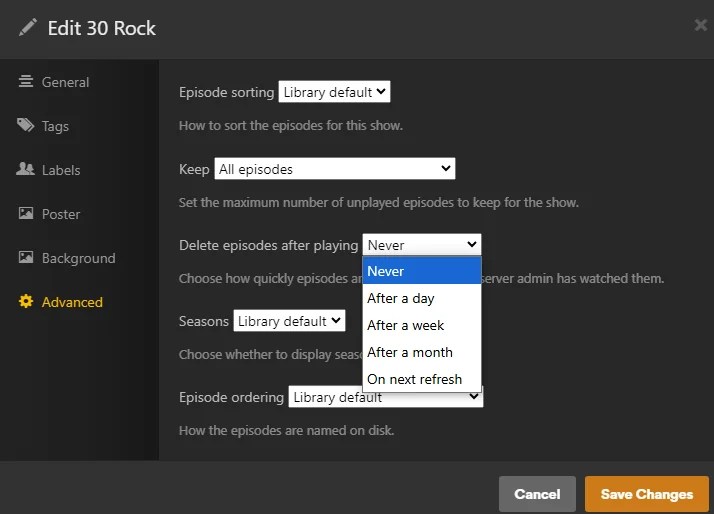Click the 'Choose whether to display' description

(270, 355)
